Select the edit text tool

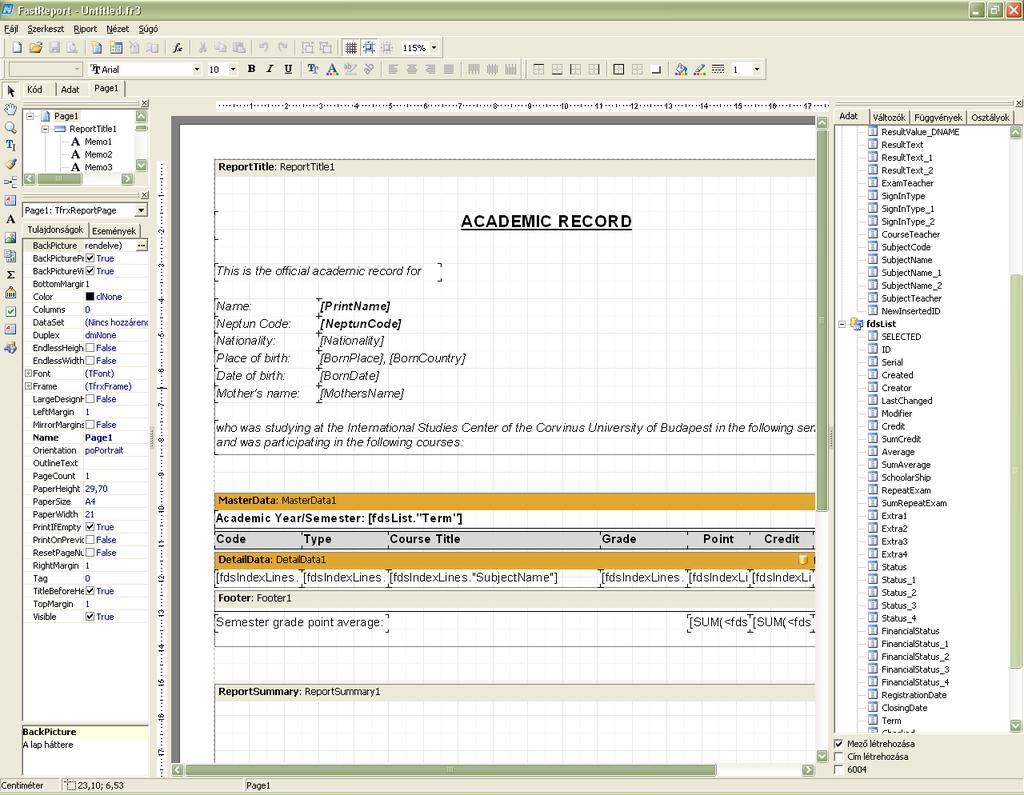[x=10, y=146]
